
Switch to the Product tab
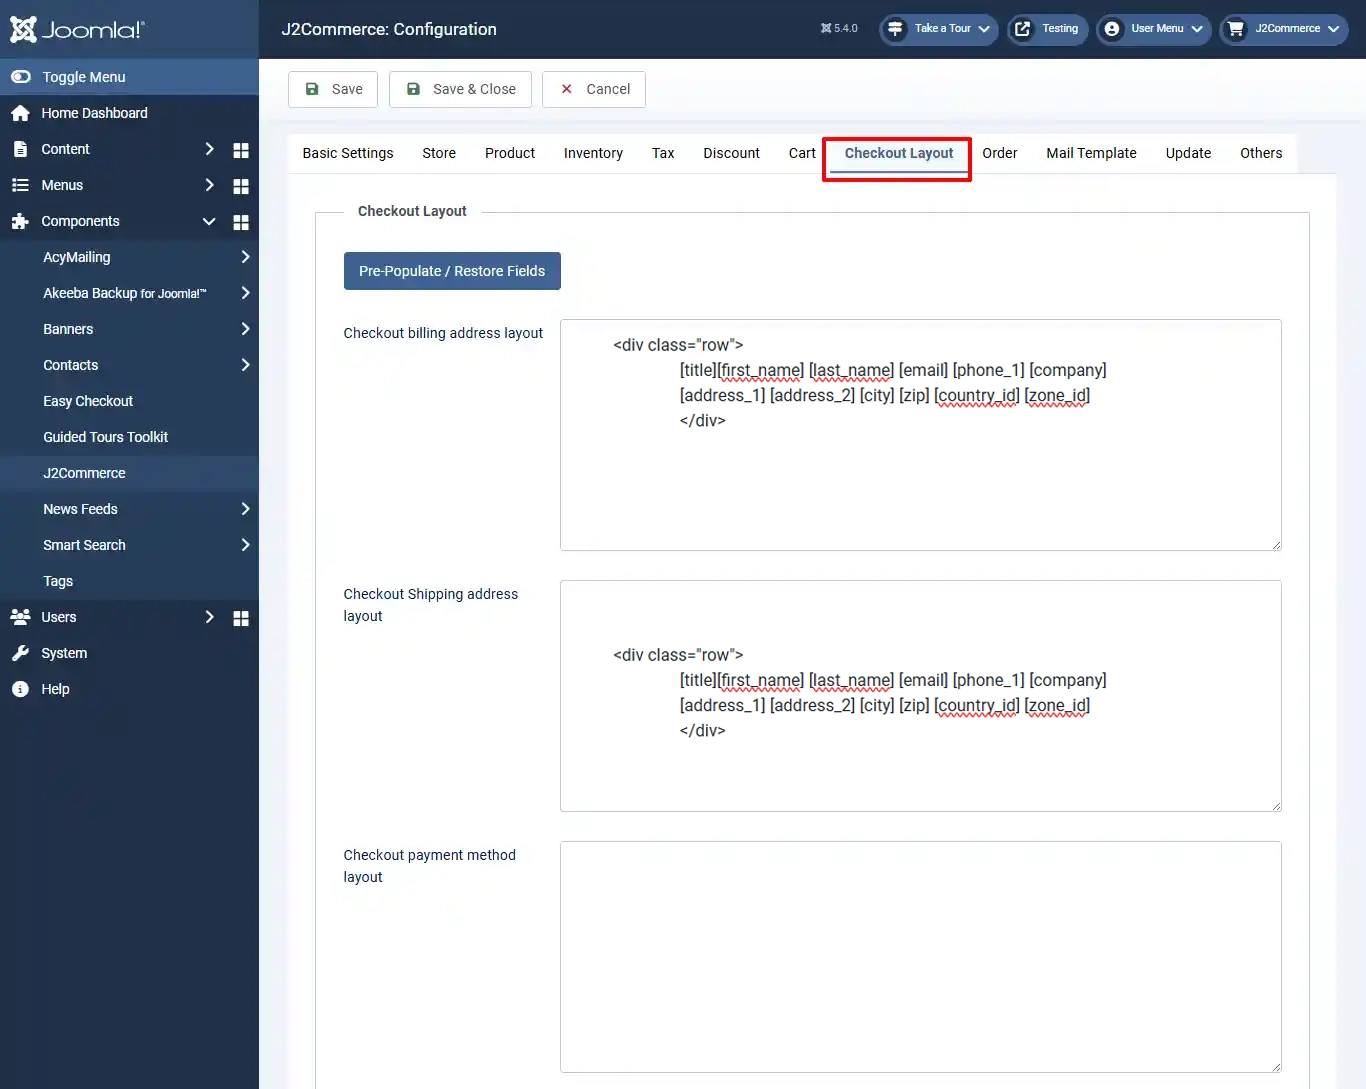(x=510, y=153)
